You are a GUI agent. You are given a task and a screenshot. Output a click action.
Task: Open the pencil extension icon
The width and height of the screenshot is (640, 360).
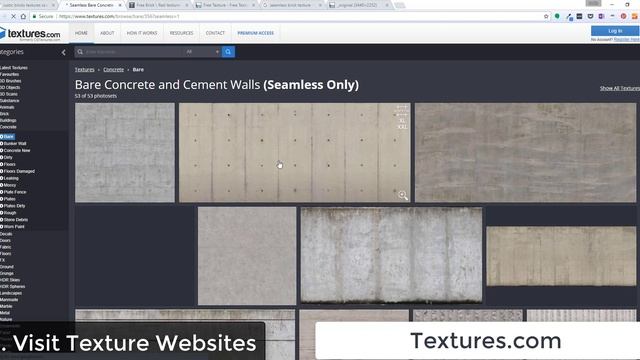point(569,16)
